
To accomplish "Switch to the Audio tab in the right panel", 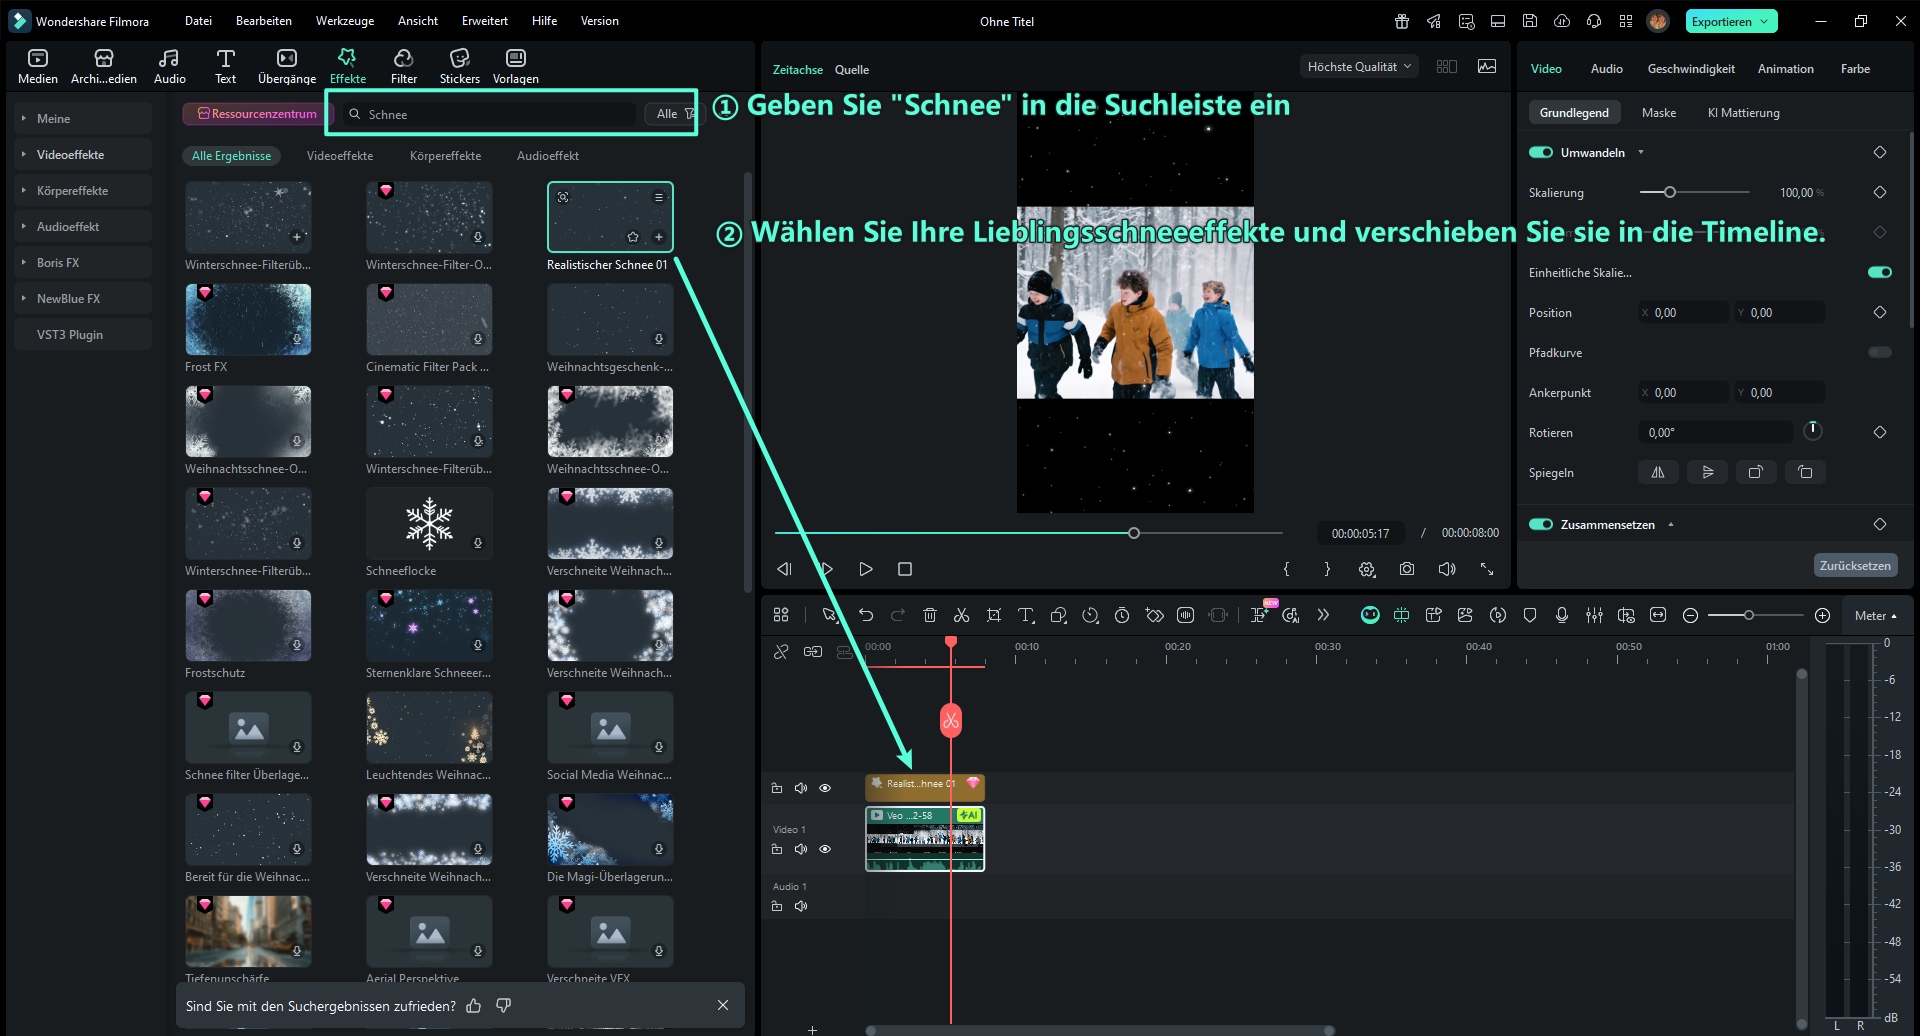I will pos(1606,68).
